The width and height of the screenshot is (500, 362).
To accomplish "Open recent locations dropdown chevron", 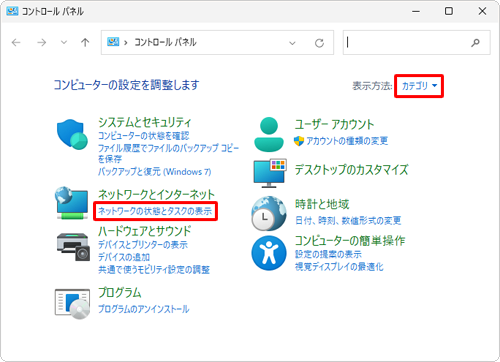I will tap(64, 42).
